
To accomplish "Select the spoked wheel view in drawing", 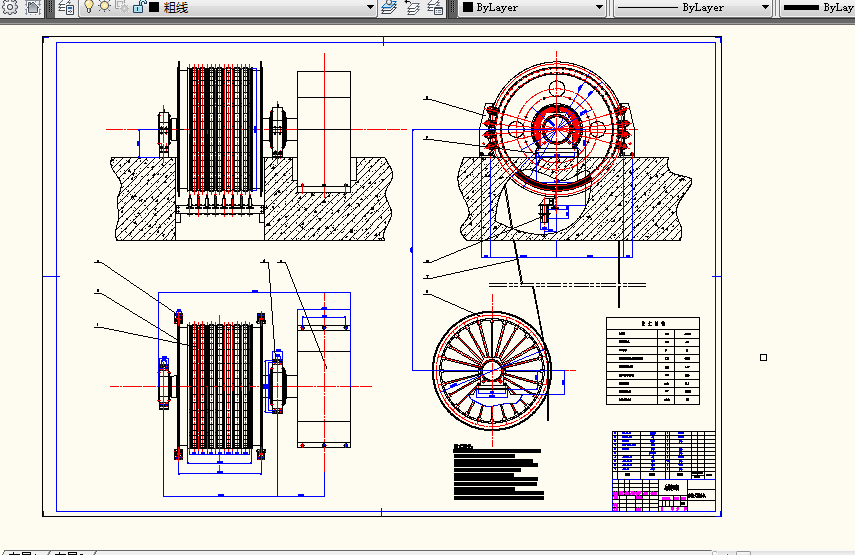I will (x=492, y=371).
